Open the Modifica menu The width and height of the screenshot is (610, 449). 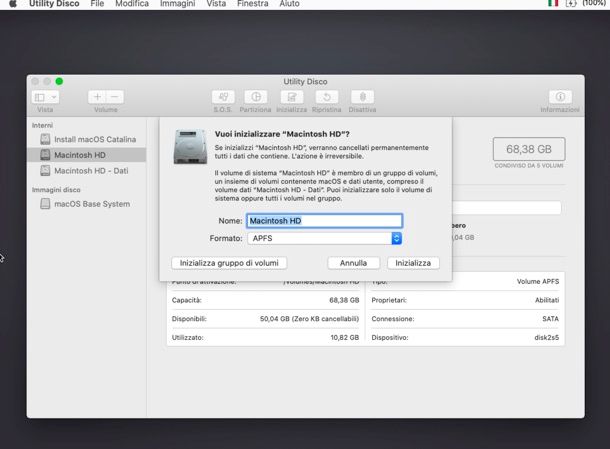132,4
